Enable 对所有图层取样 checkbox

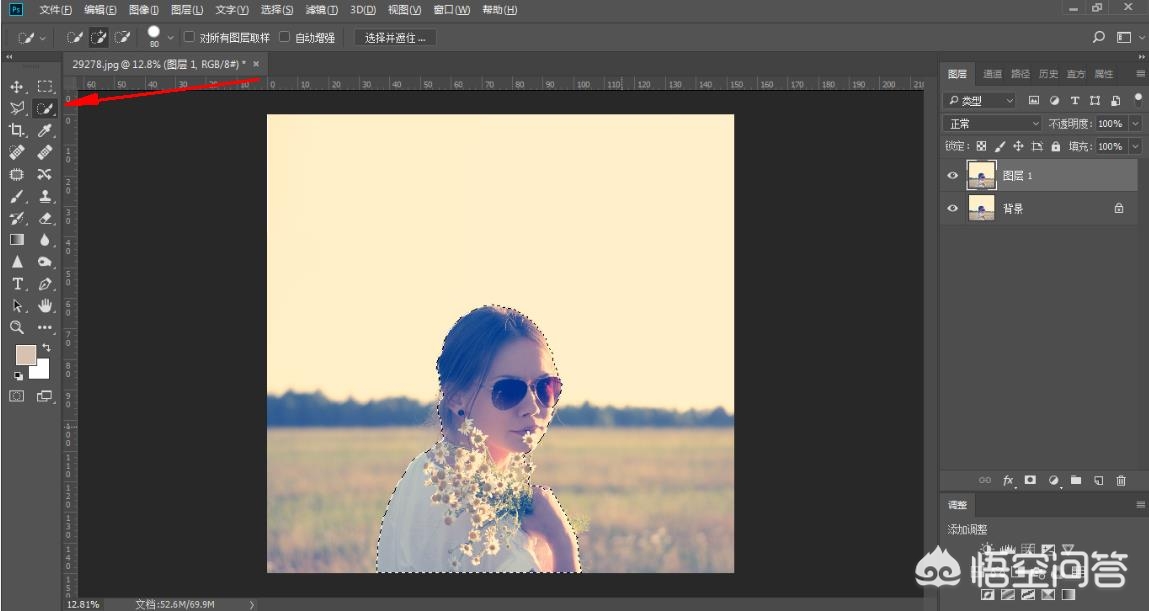click(x=190, y=38)
